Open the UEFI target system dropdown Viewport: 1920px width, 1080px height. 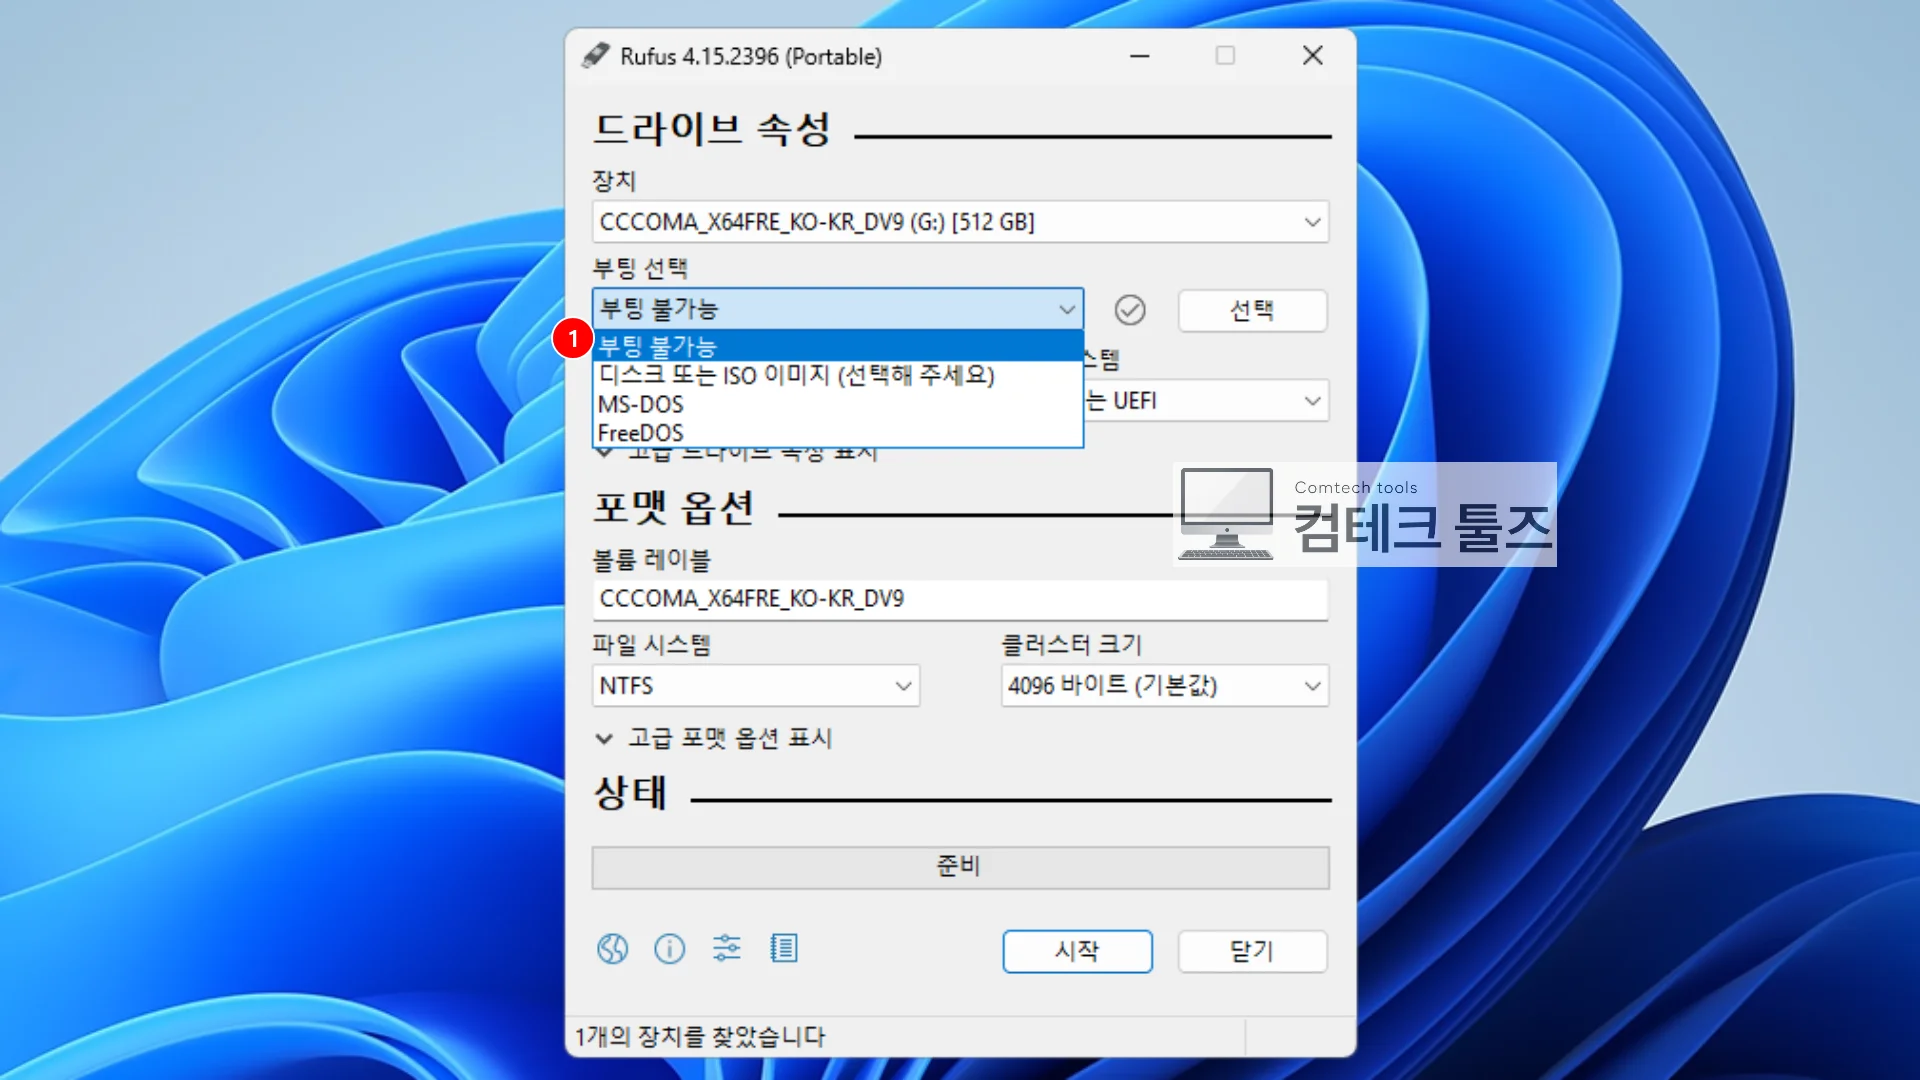point(1207,401)
